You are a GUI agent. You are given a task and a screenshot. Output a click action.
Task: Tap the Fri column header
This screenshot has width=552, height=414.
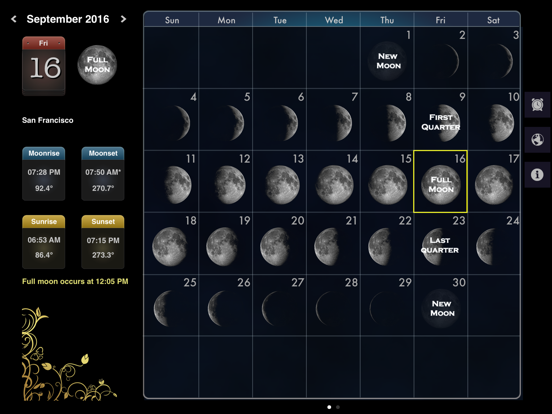441,20
